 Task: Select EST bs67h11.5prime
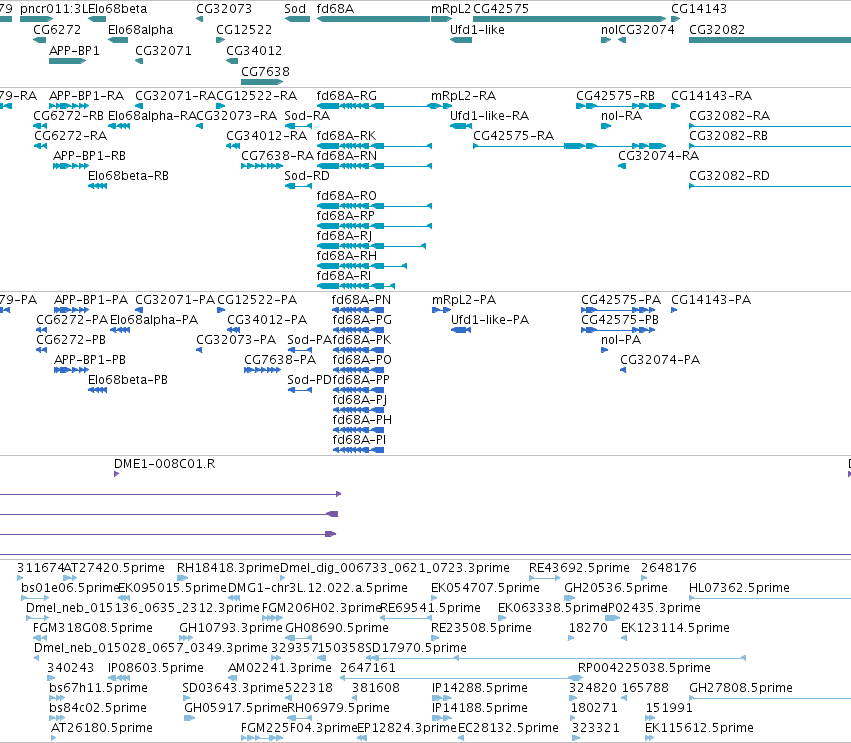[x=98, y=688]
